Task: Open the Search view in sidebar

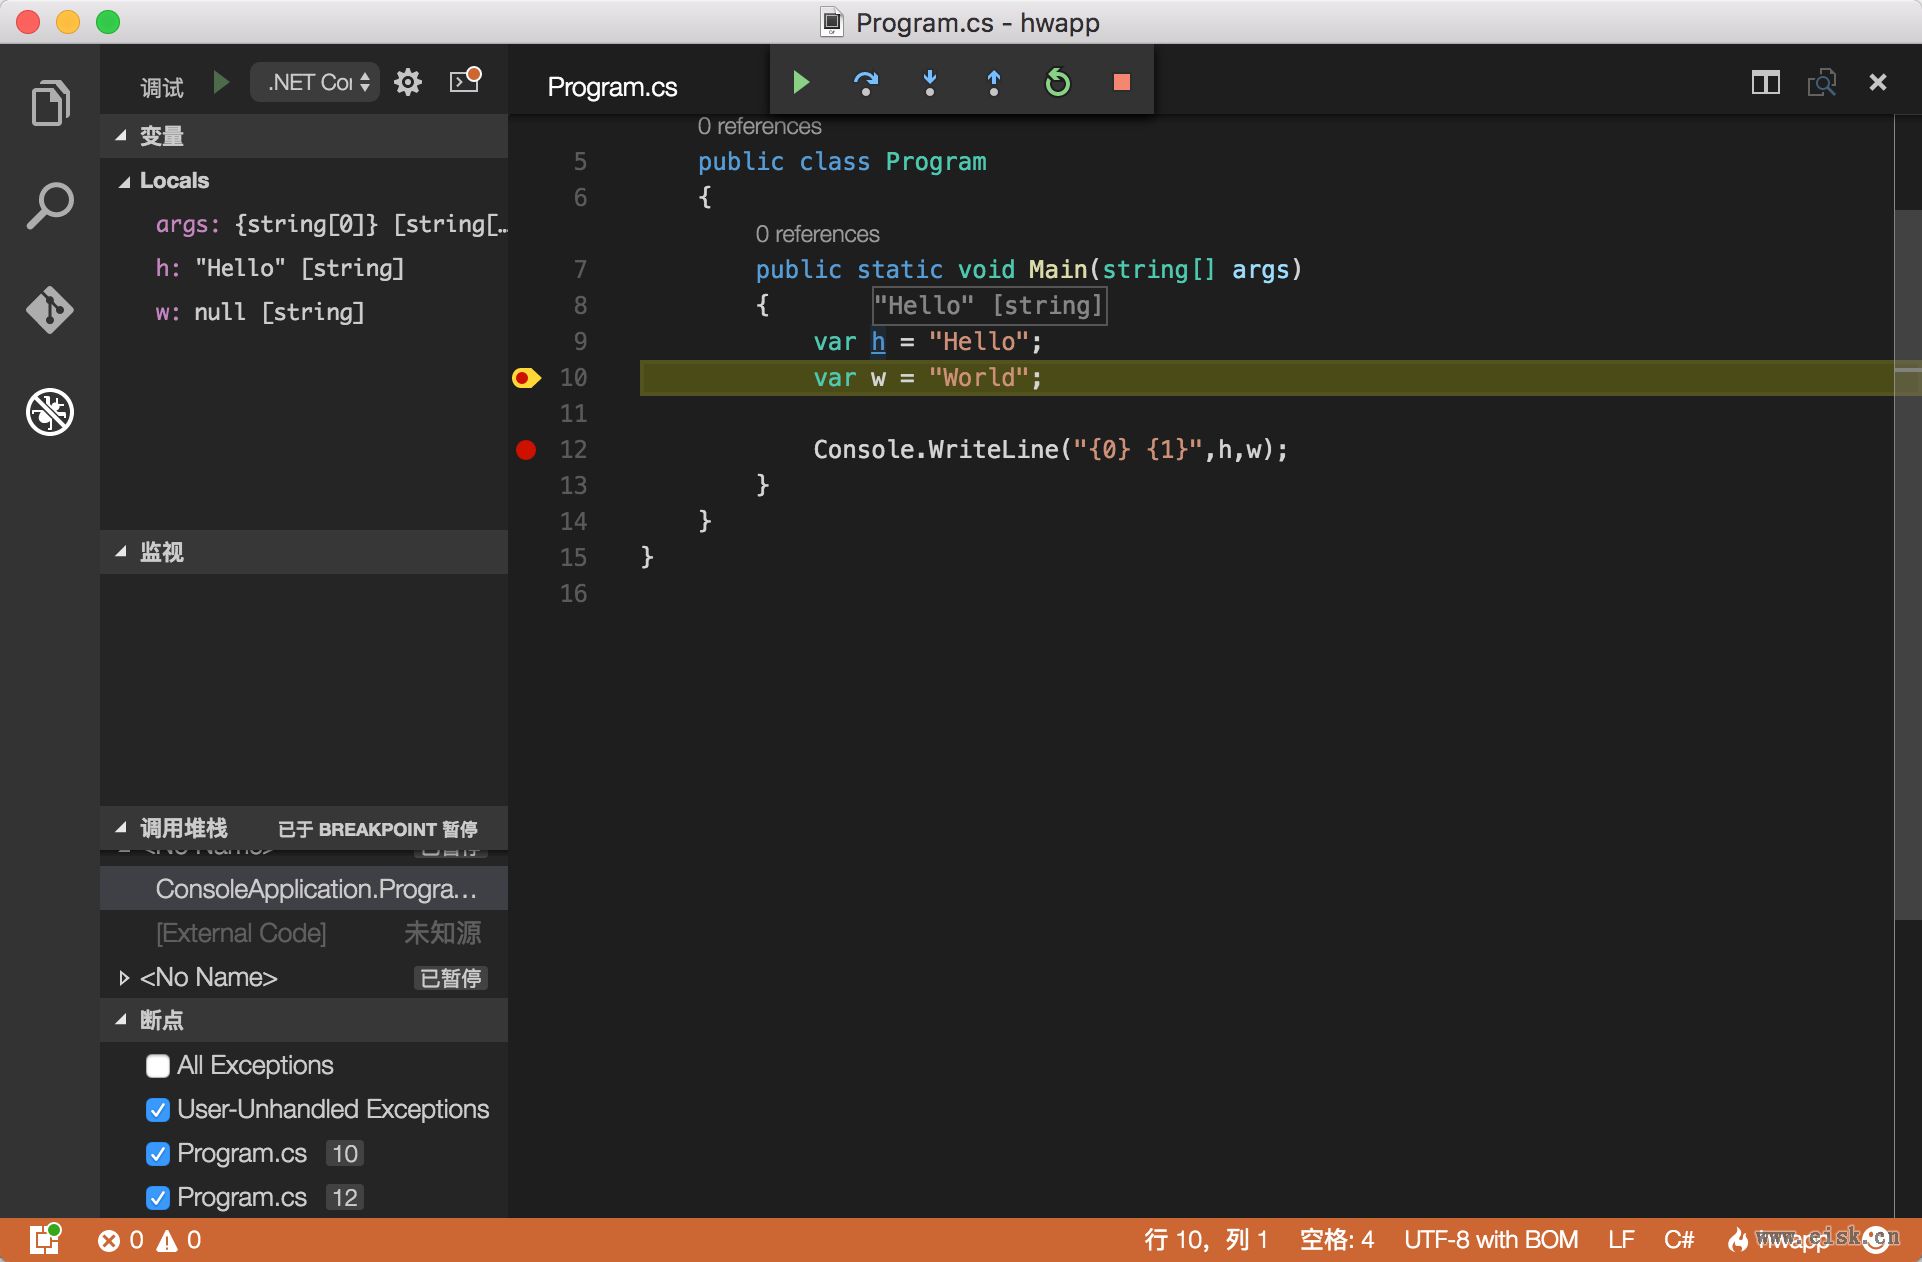Action: (x=50, y=206)
